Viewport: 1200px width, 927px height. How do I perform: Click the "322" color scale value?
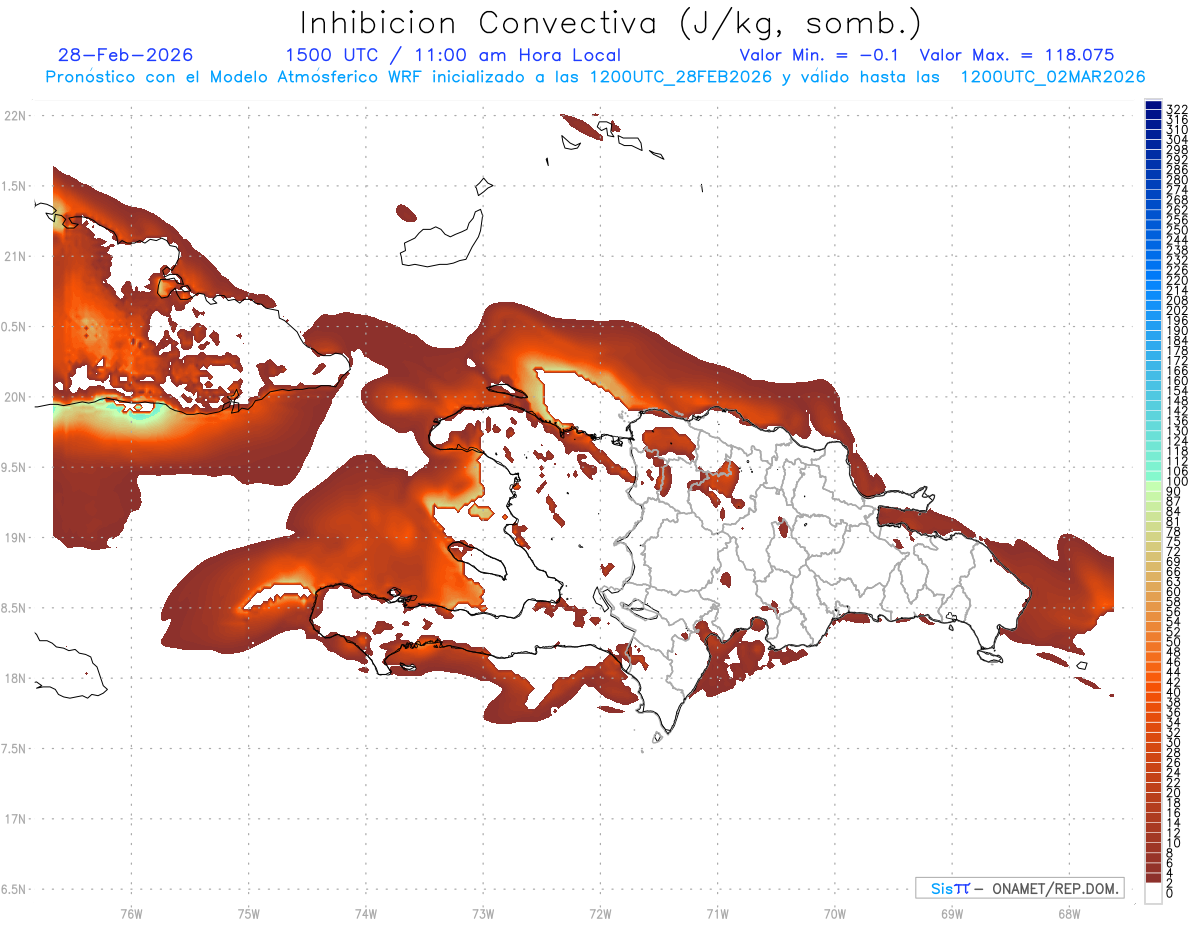pos(1176,108)
